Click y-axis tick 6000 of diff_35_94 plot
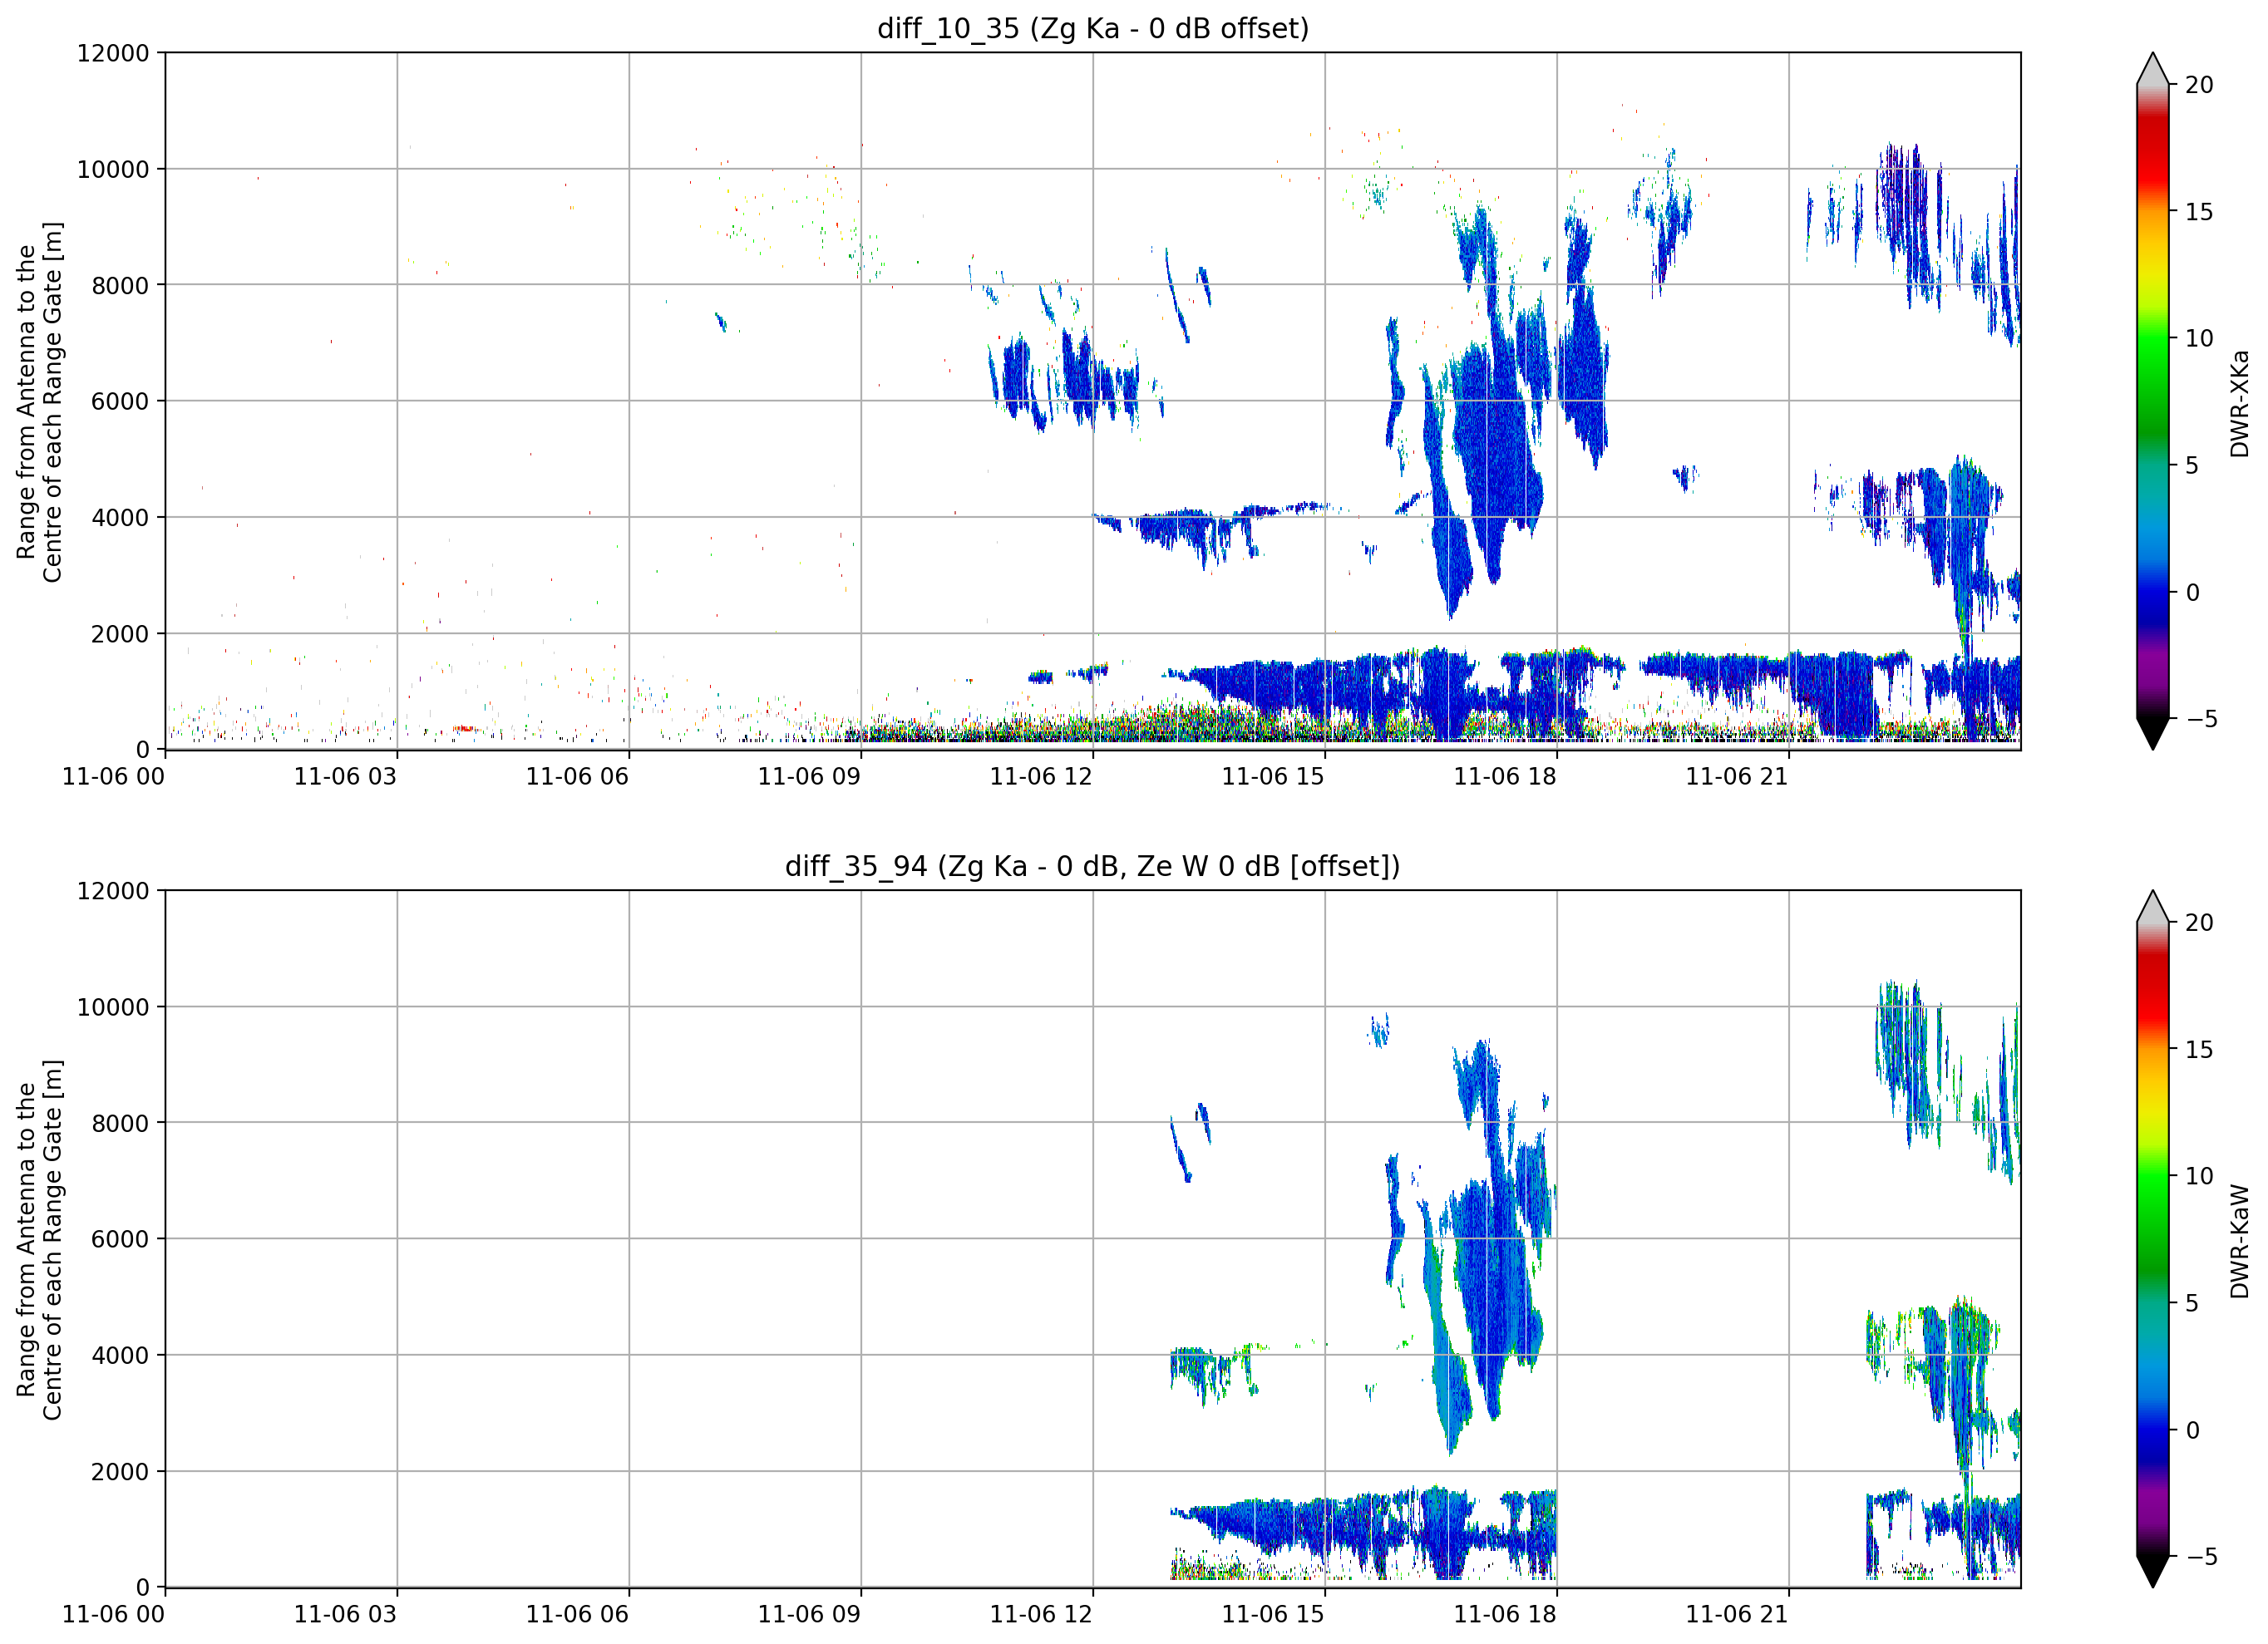2268x1644 pixels. (120, 1240)
